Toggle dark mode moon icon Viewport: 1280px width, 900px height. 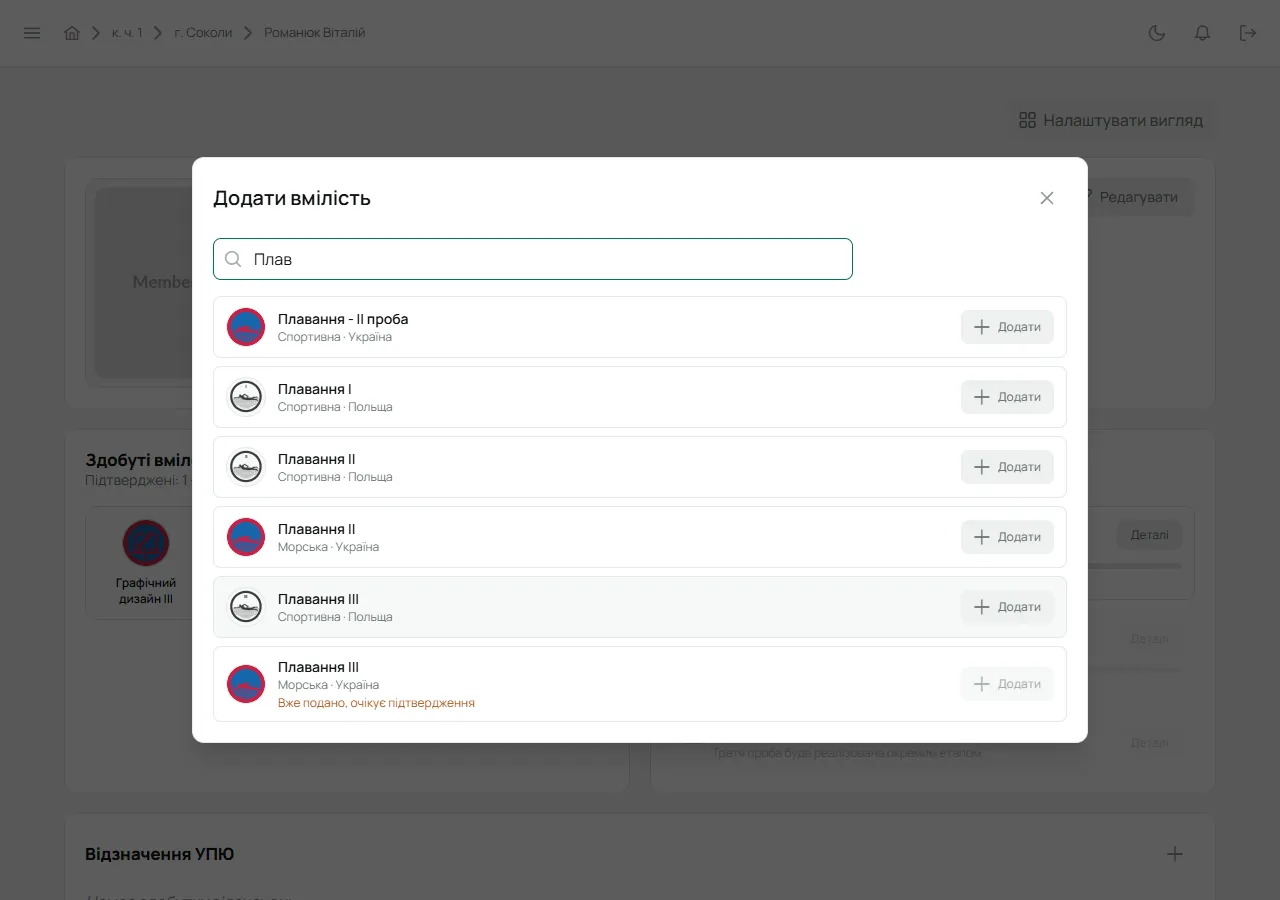[1157, 33]
